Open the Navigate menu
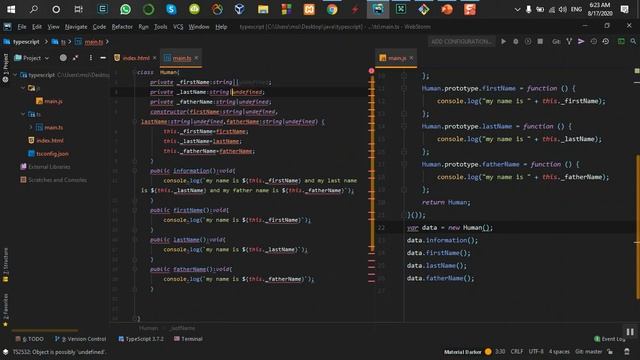The image size is (640, 360). pyautogui.click(x=76, y=27)
